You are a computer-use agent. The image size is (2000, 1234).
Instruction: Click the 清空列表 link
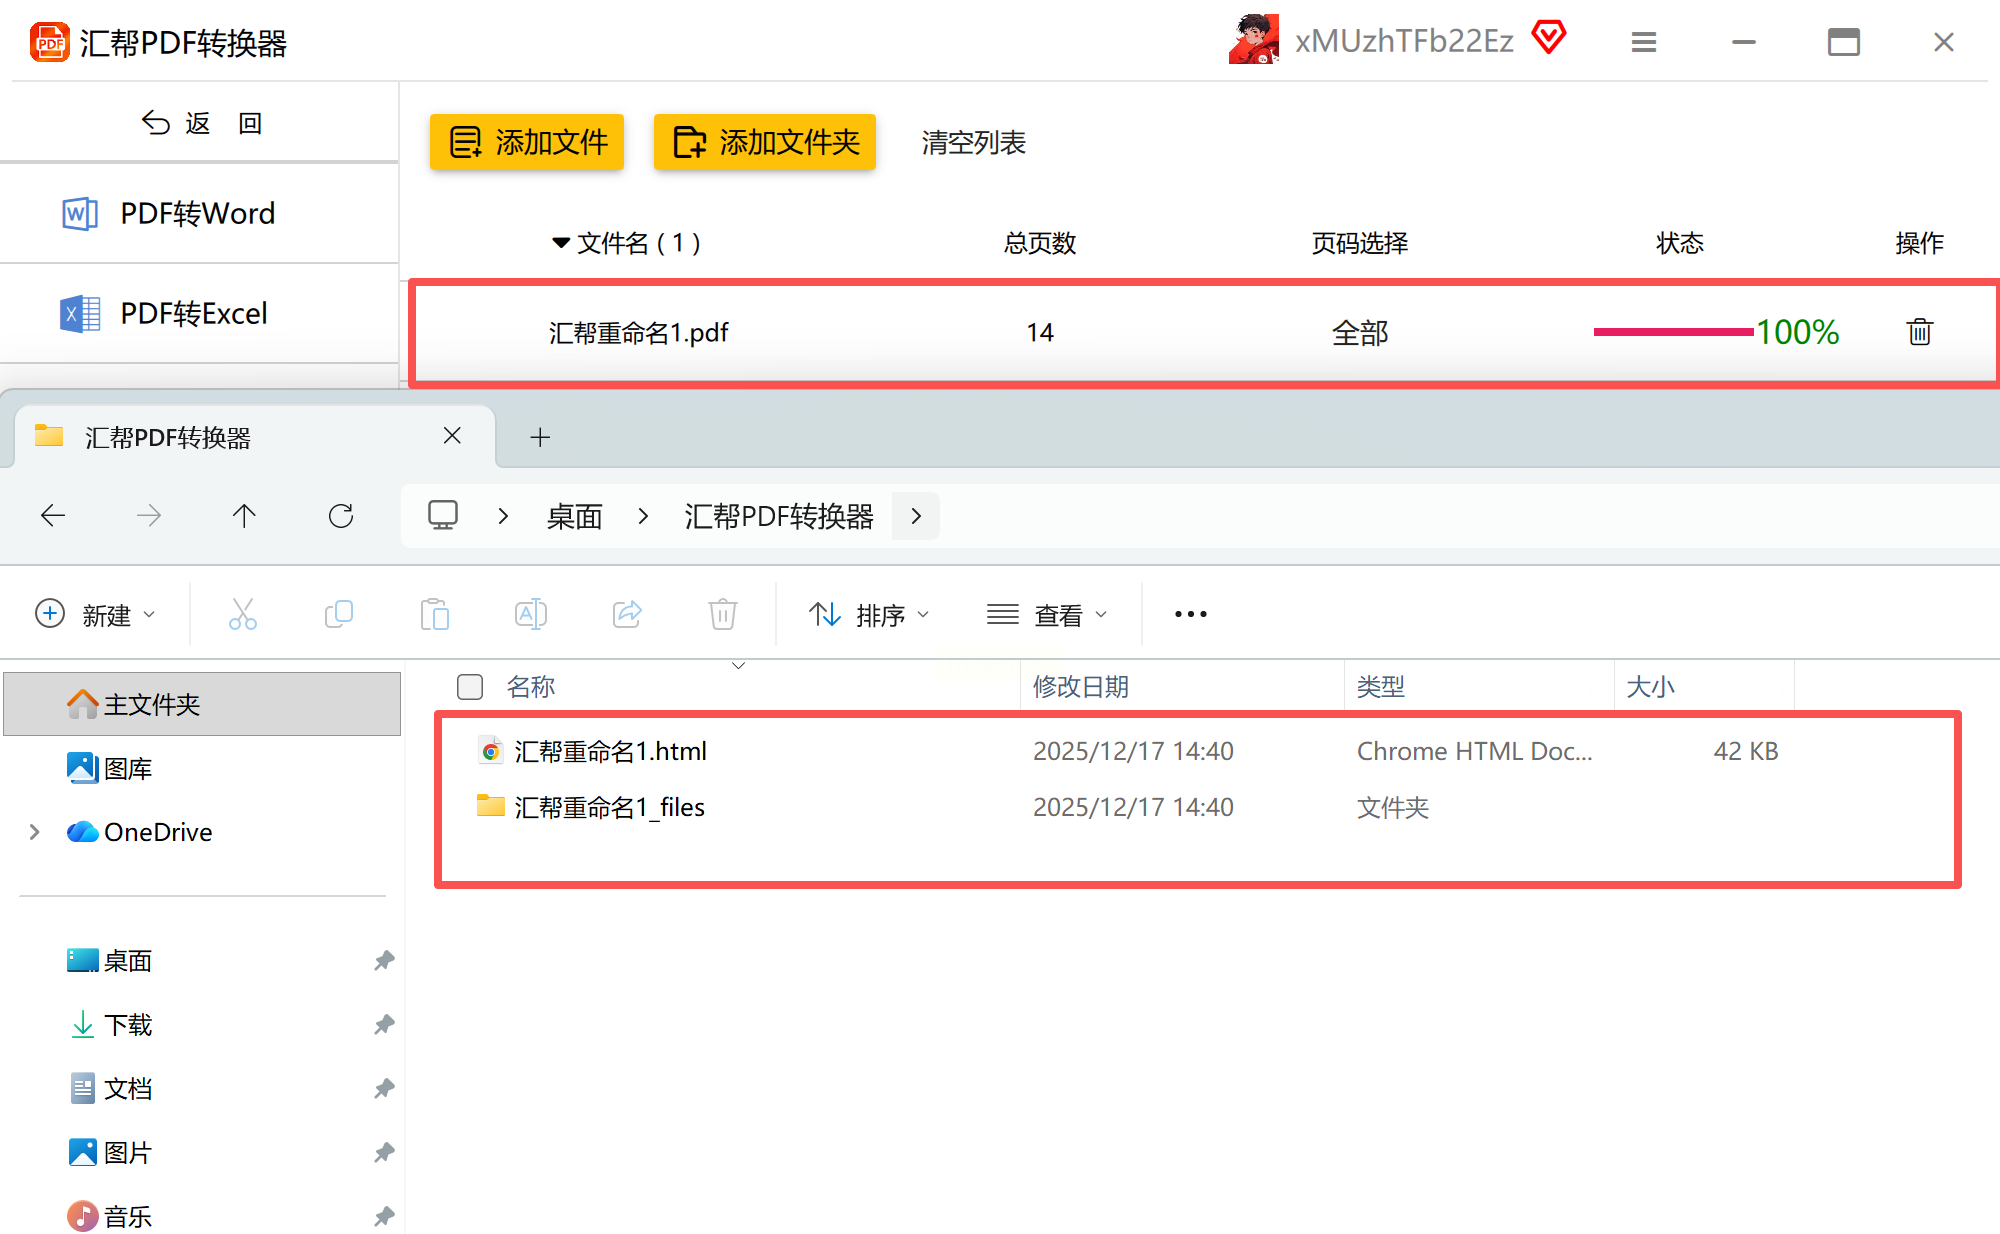973,143
